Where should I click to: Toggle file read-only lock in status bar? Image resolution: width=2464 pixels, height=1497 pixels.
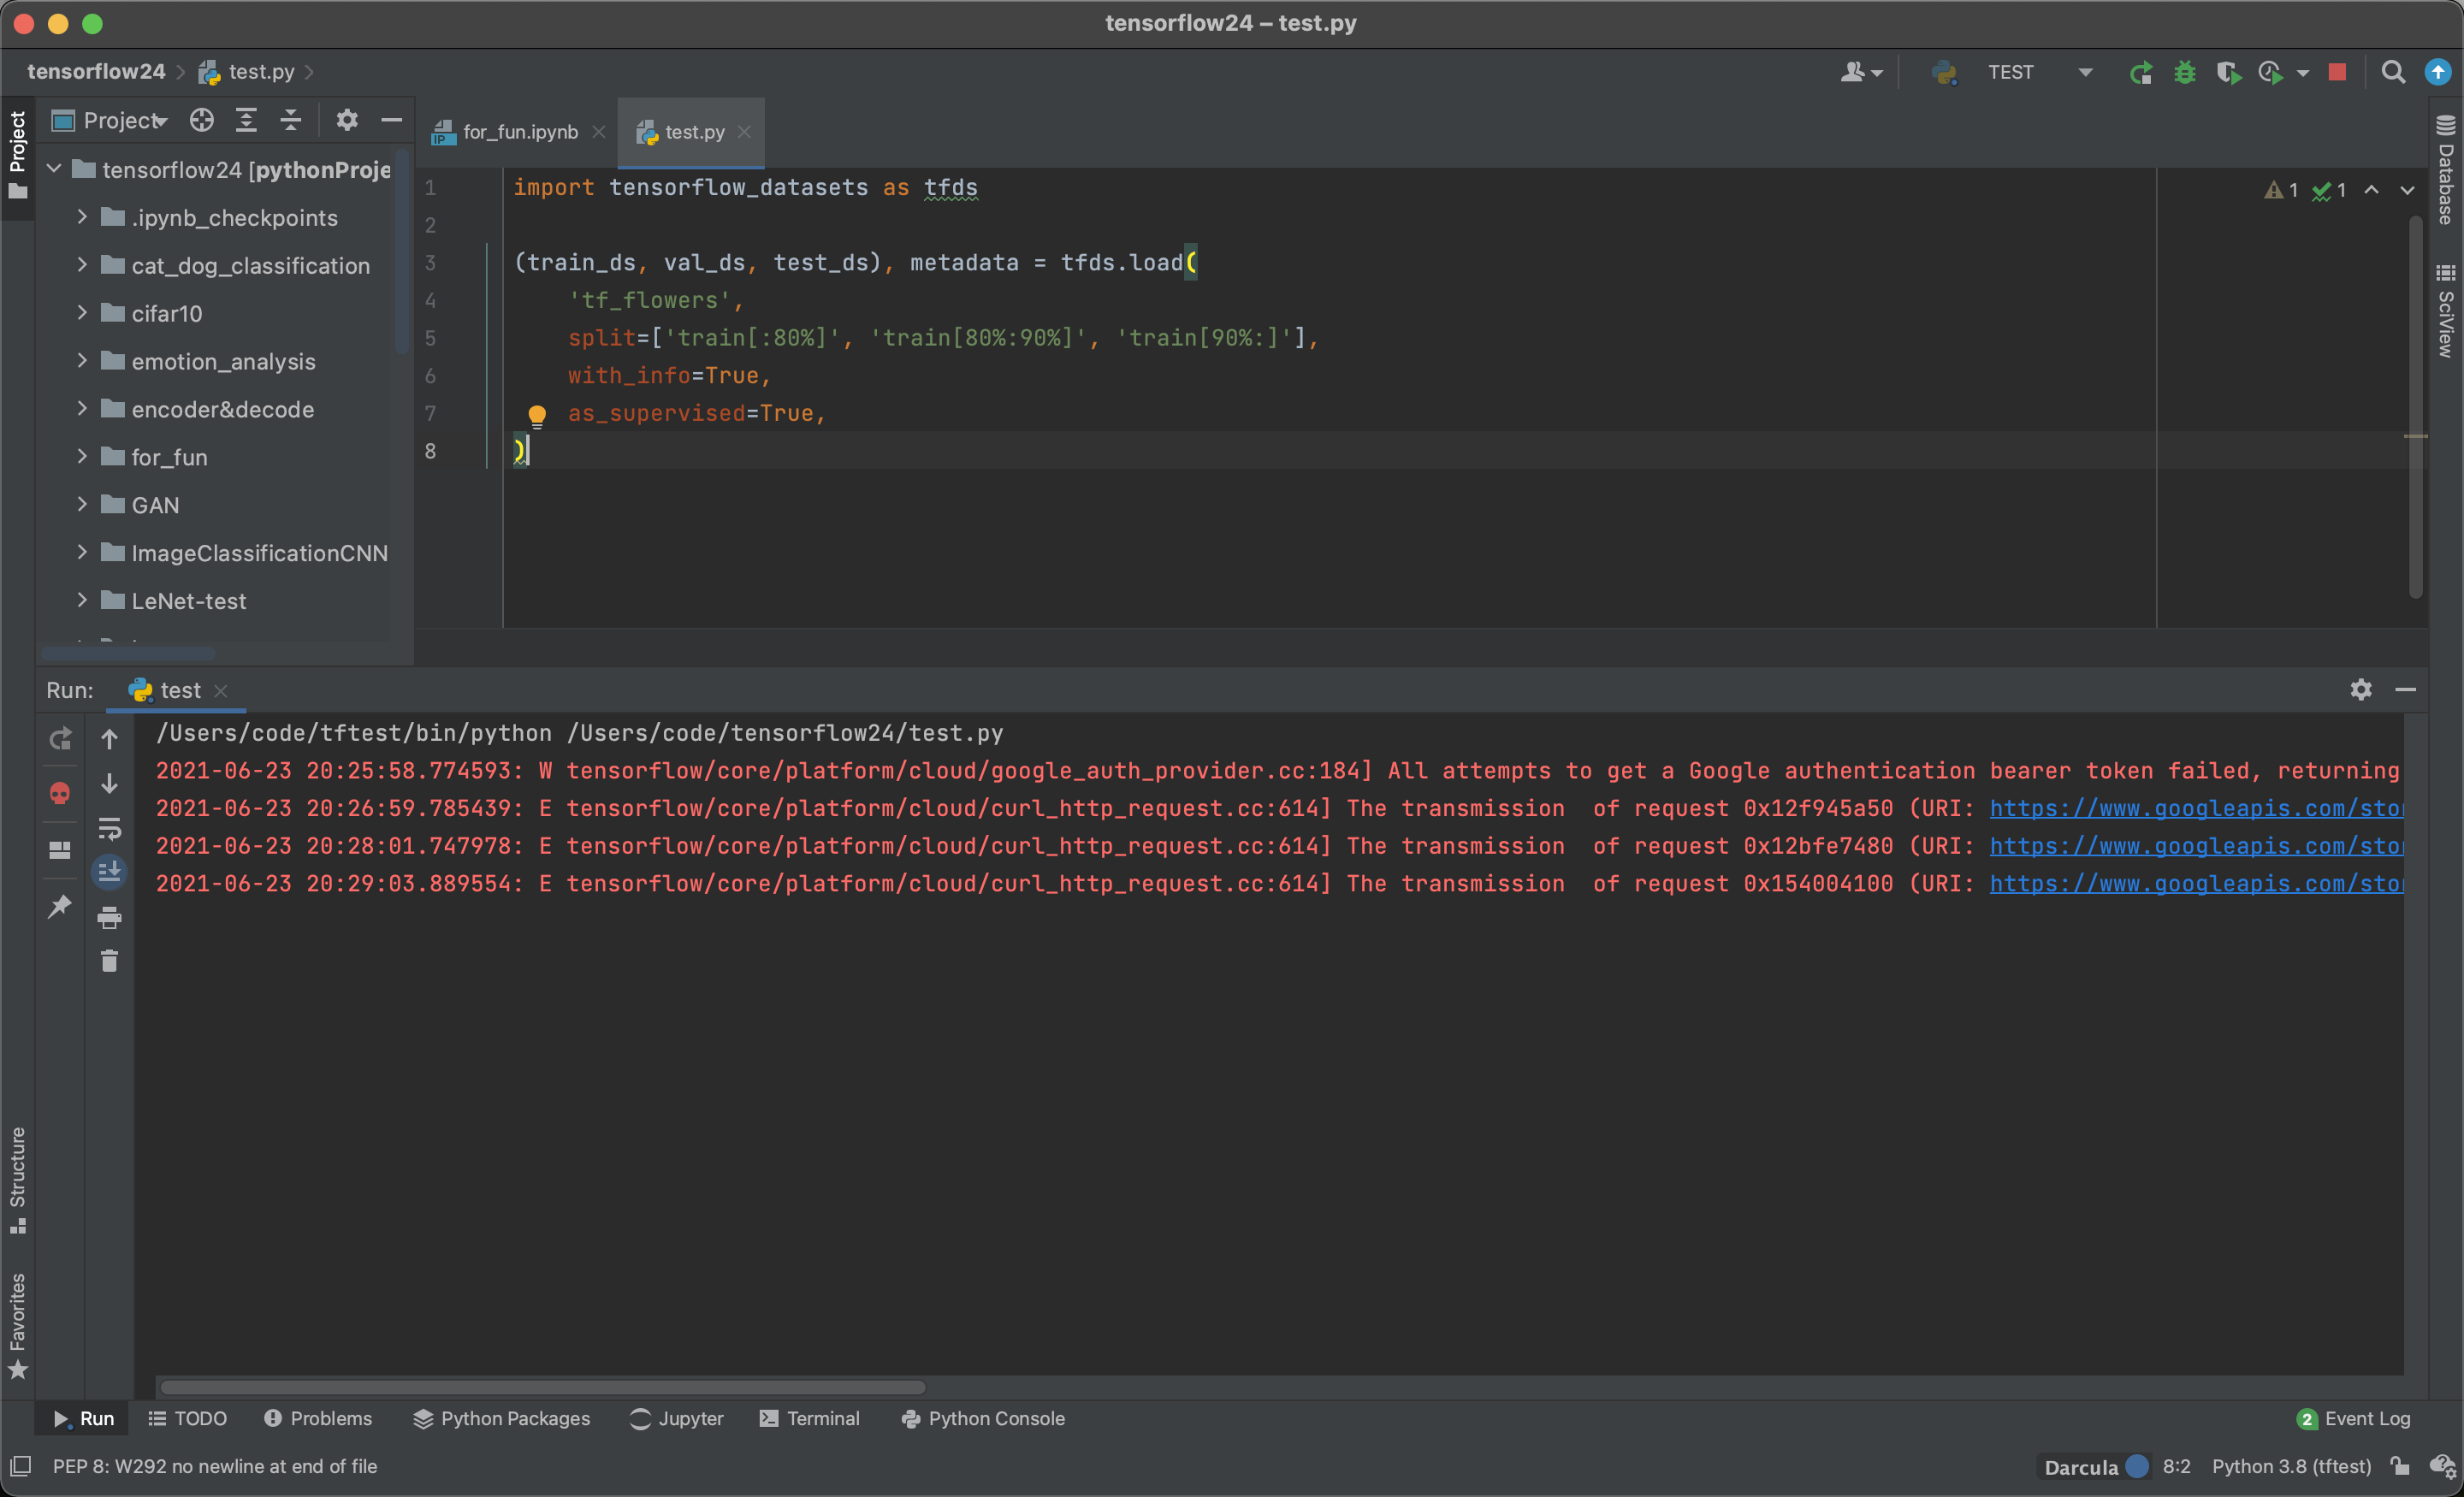[2400, 1466]
